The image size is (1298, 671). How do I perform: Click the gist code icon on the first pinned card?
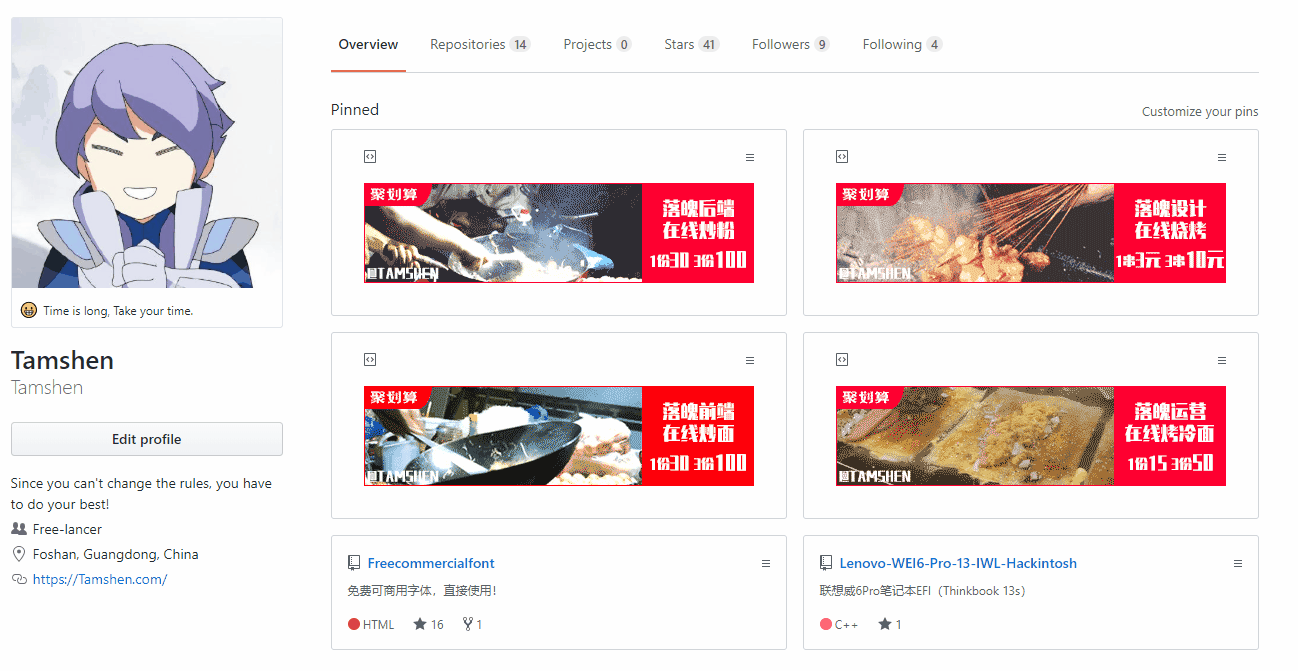369,157
